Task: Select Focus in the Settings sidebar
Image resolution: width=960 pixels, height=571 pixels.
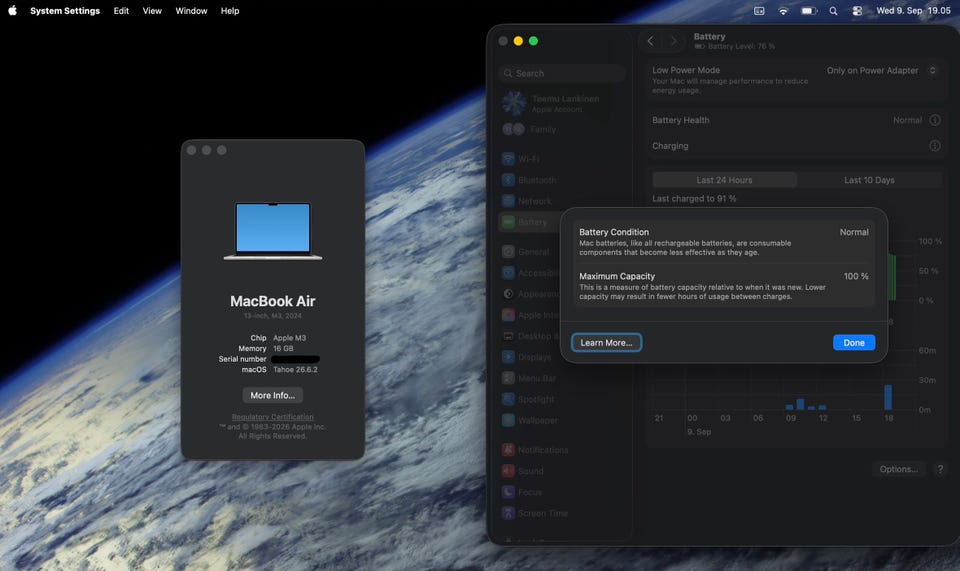Action: click(561, 492)
